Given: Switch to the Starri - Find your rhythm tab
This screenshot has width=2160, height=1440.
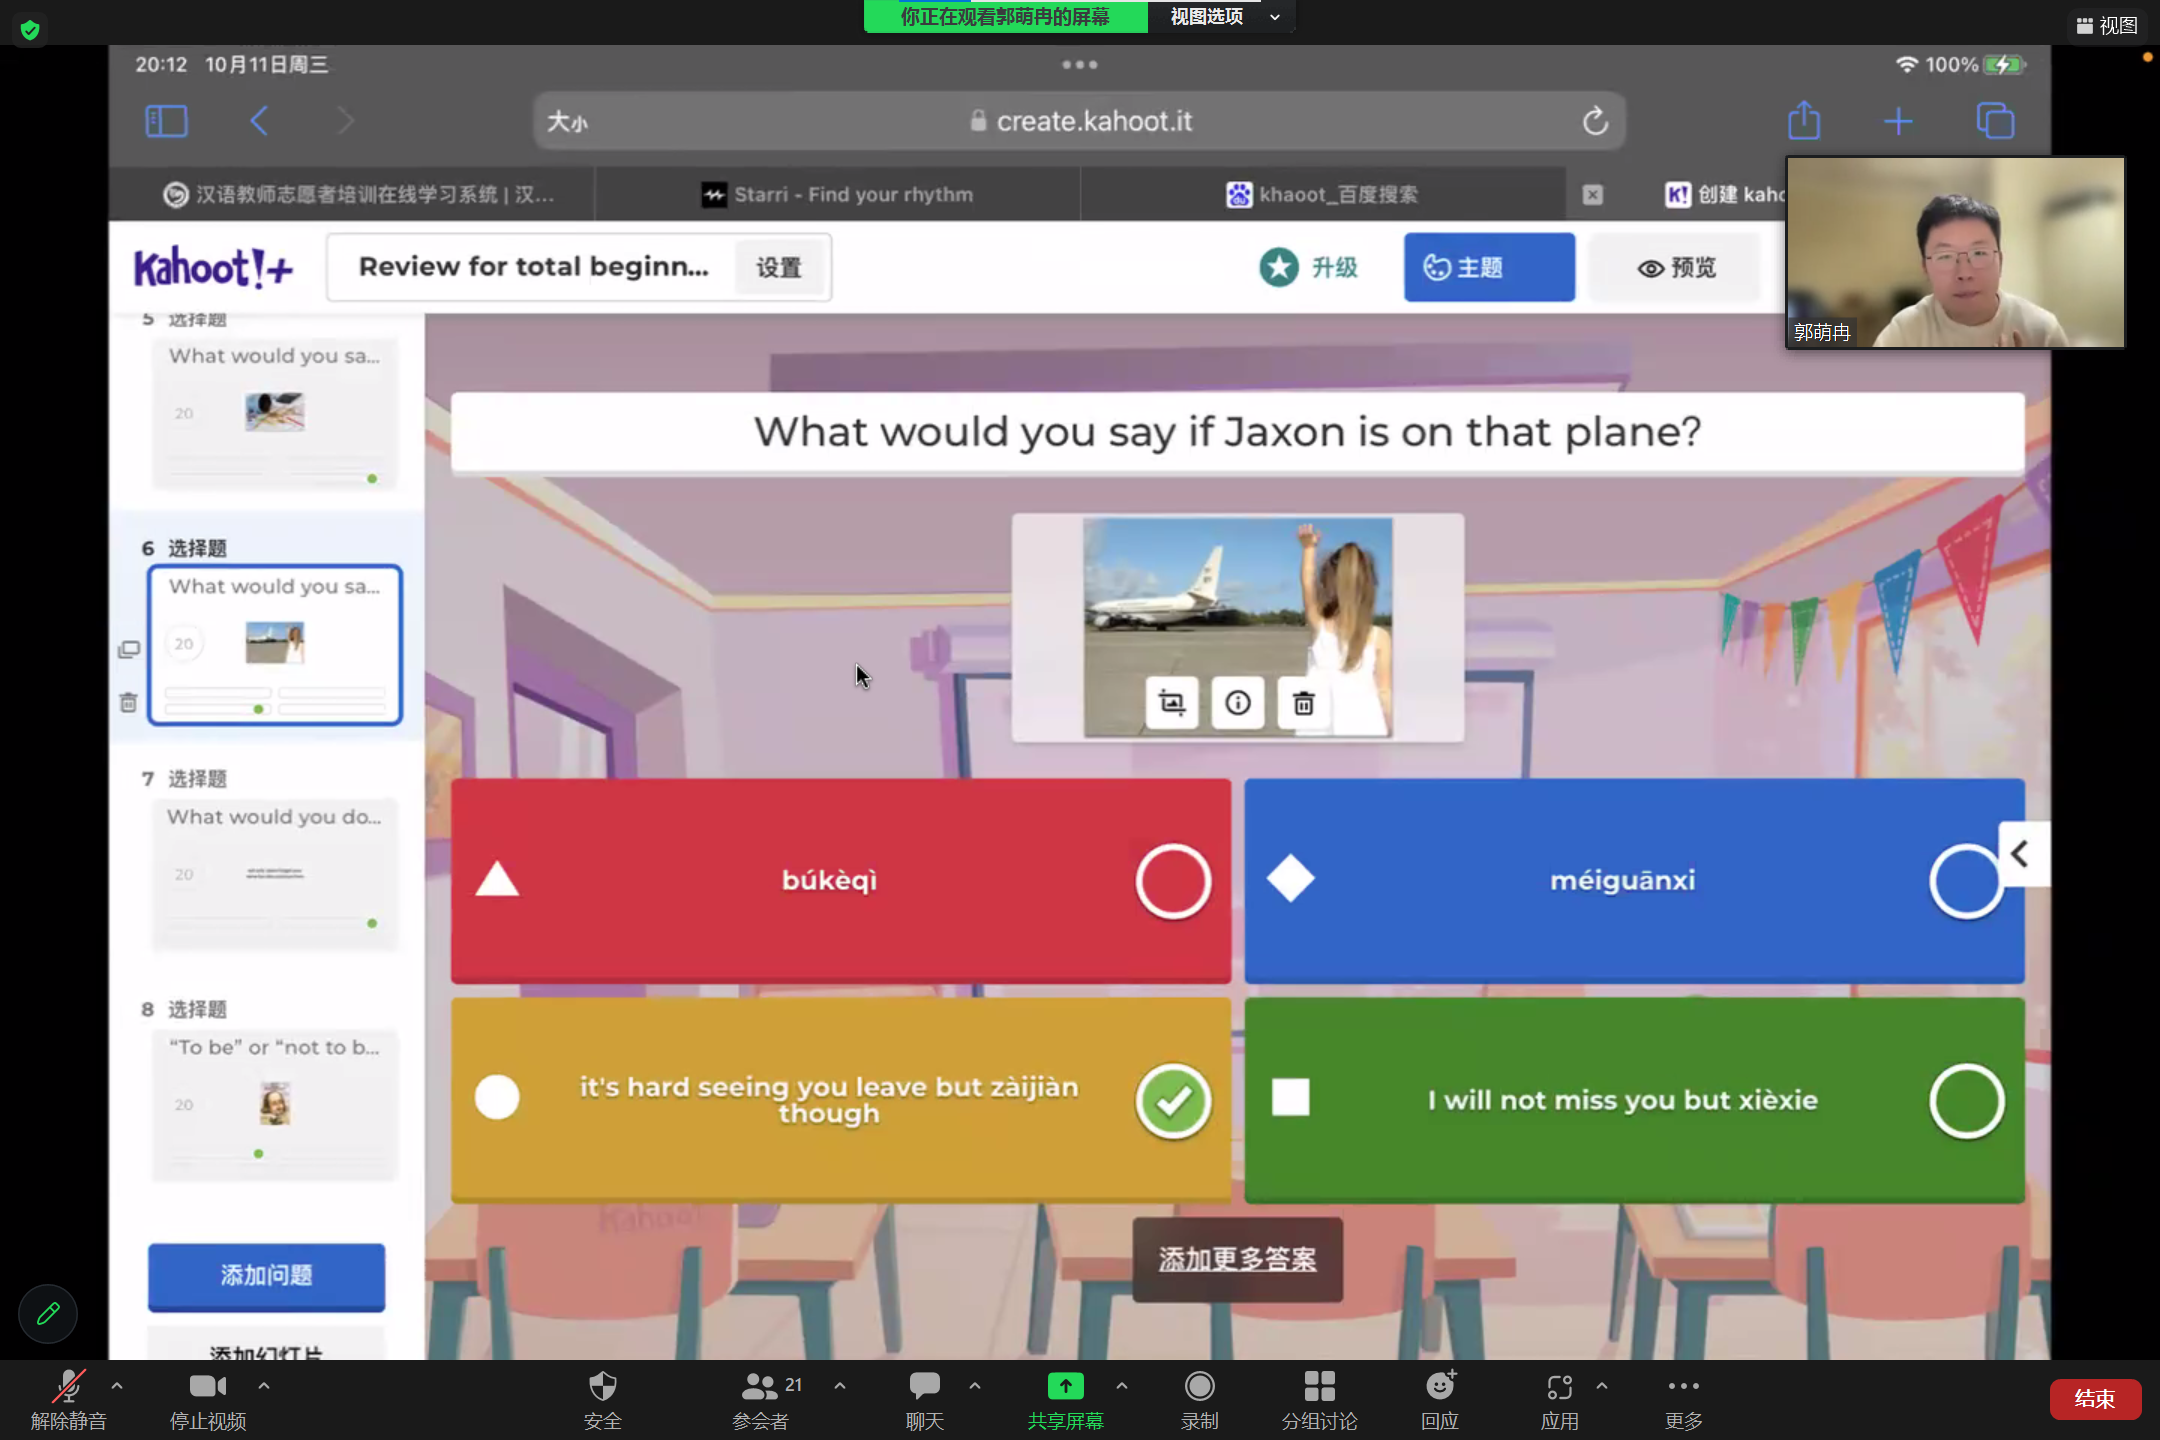Looking at the screenshot, I should pos(838,194).
